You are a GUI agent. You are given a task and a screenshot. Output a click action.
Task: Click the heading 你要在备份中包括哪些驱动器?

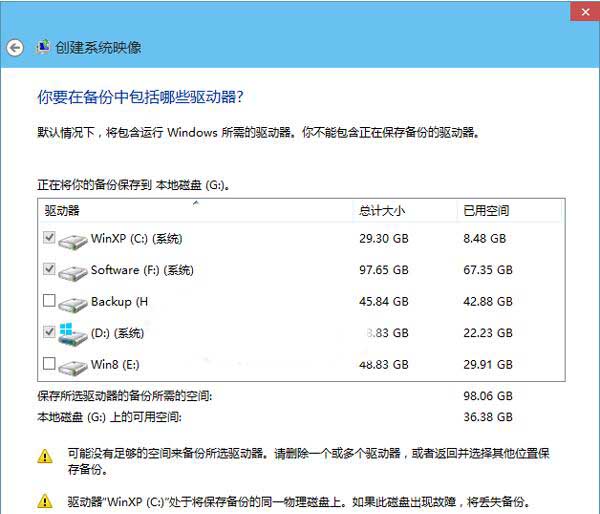[140, 97]
